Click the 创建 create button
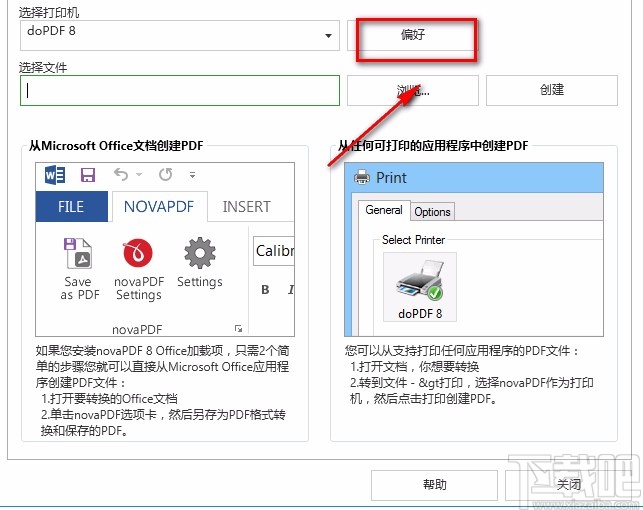 (552, 90)
